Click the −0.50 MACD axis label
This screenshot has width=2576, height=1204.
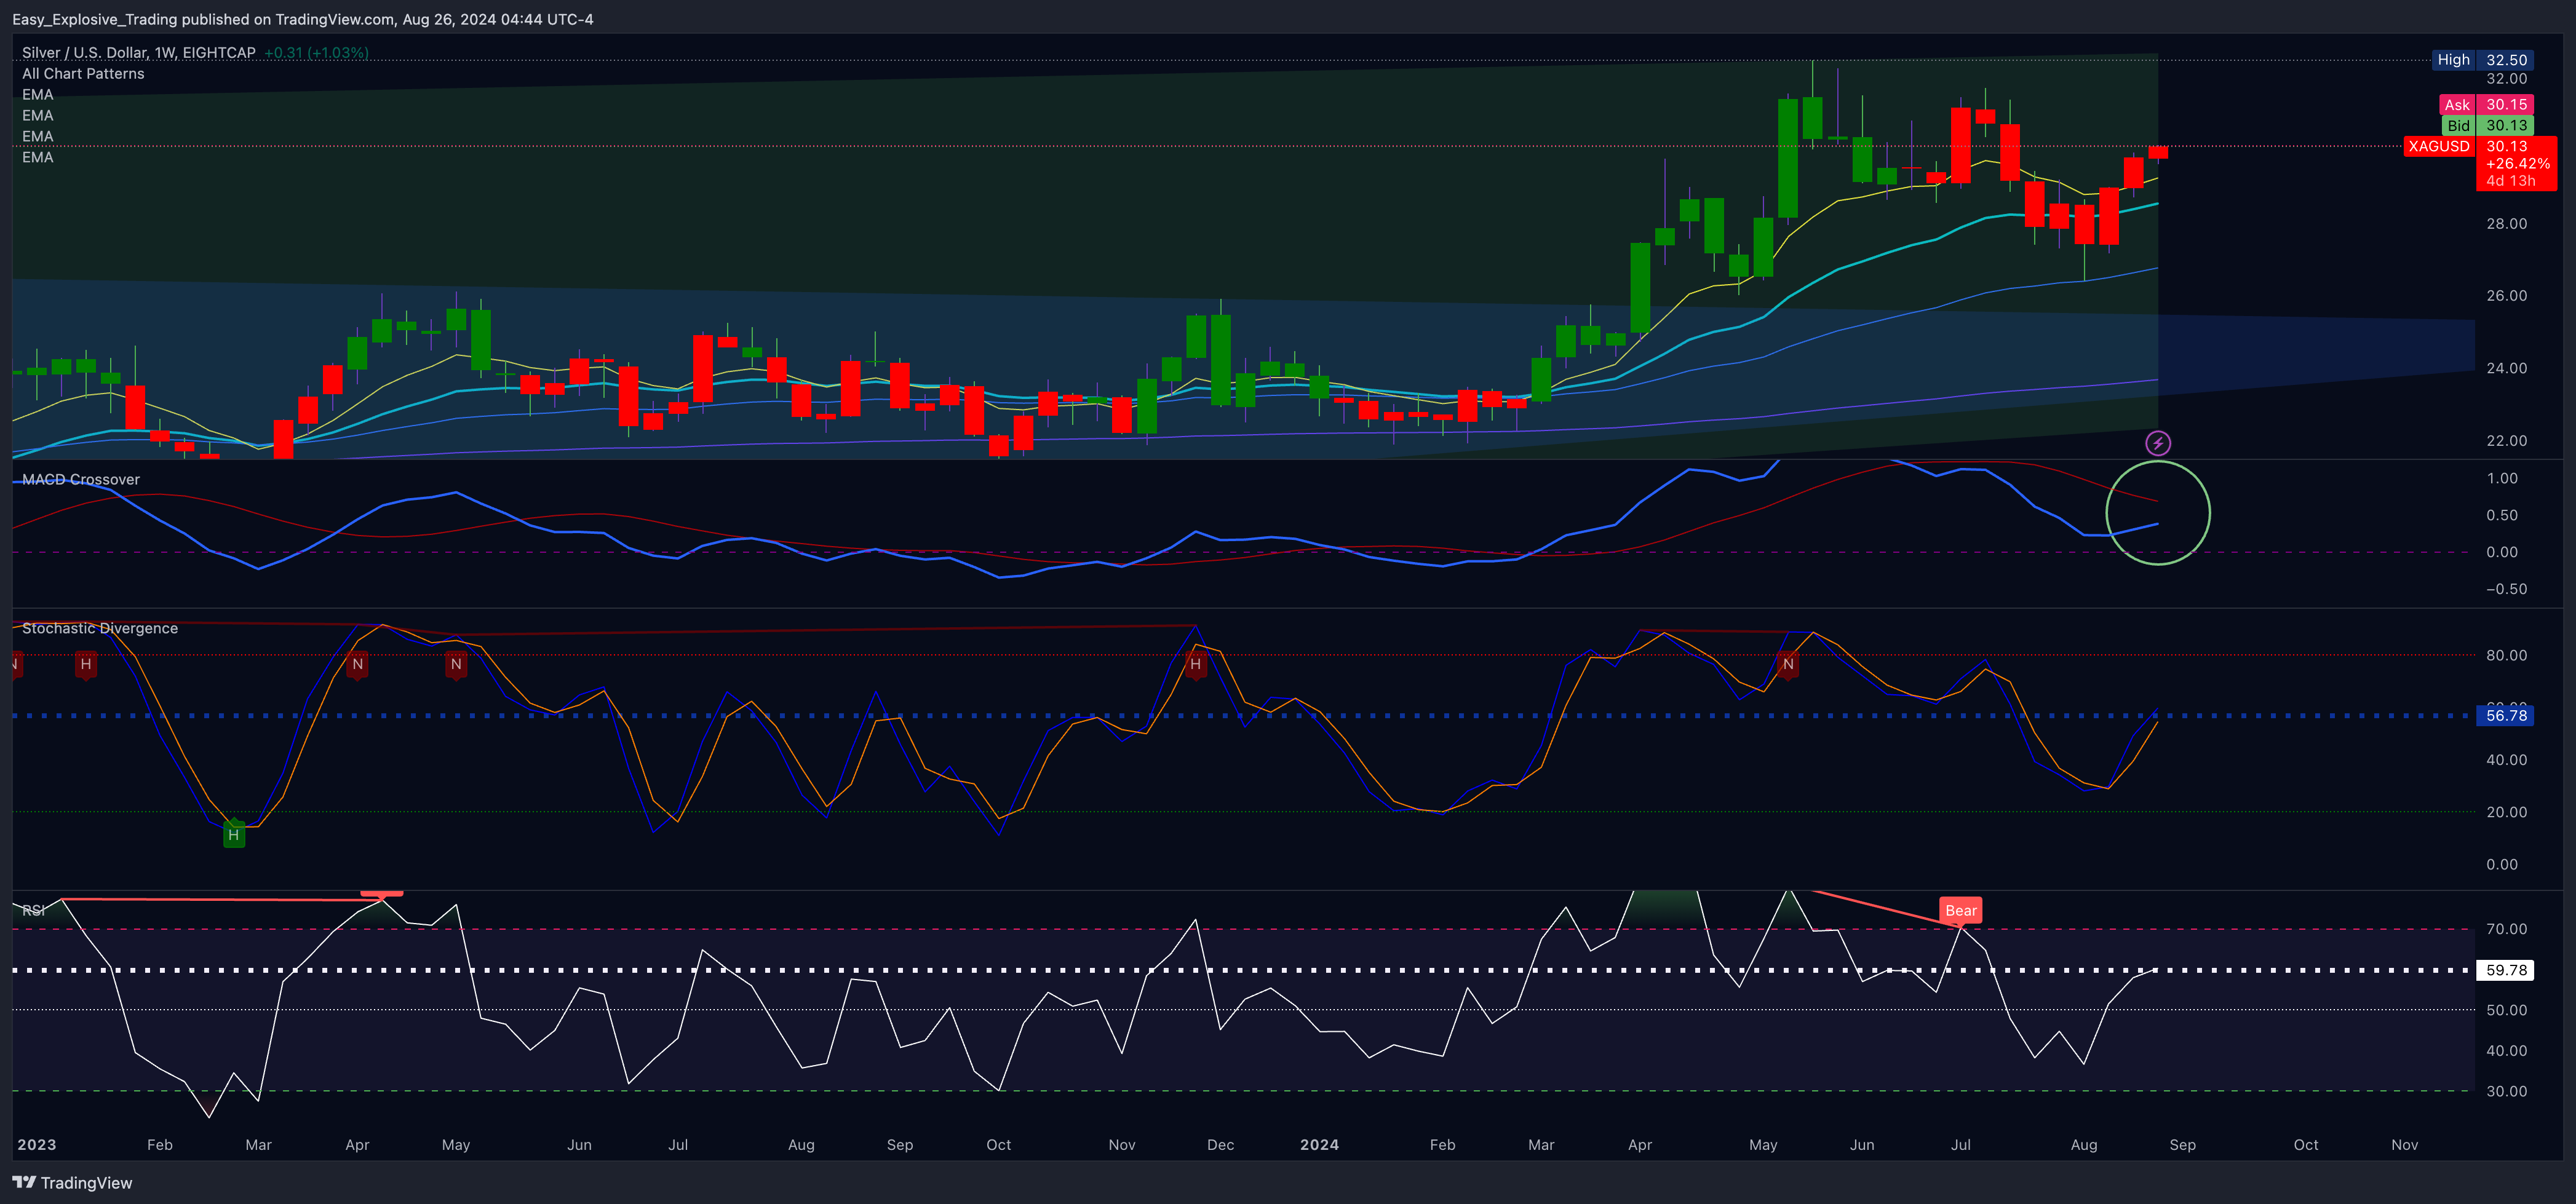[x=2506, y=589]
